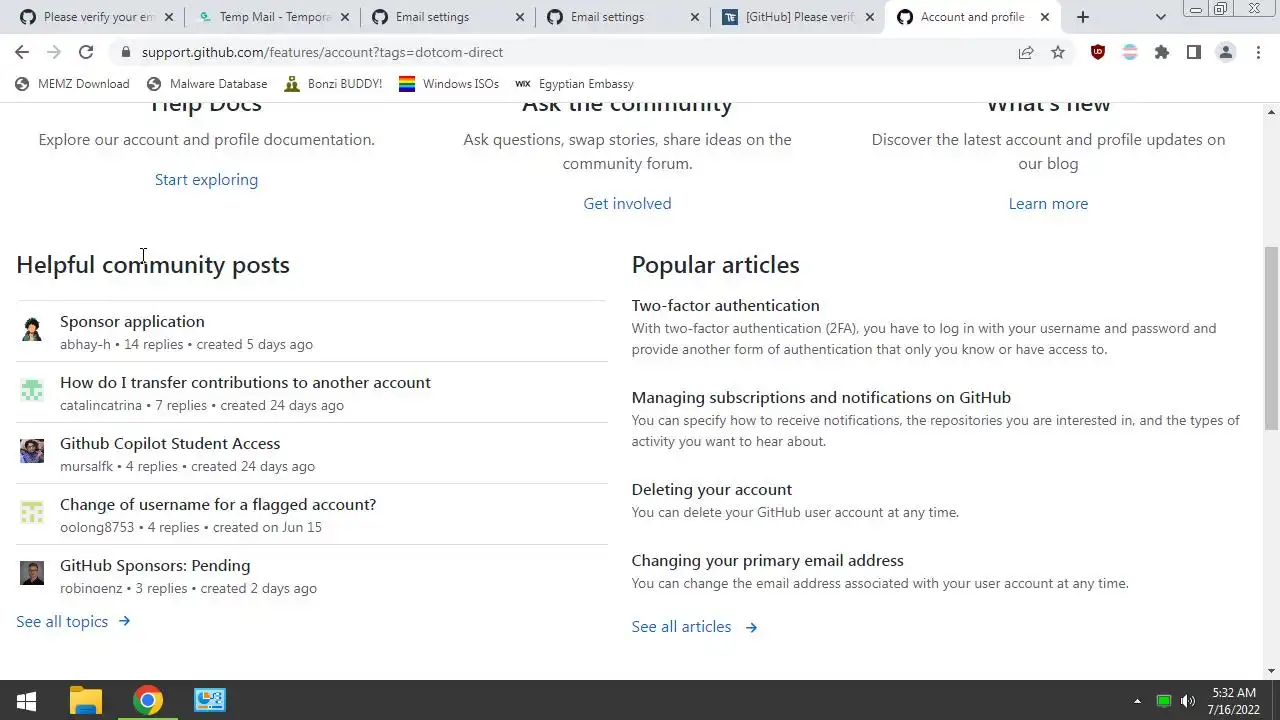Screen dimensions: 1280x720
Task: Click the page's vertical scrollbar thumb
Action: [1271, 340]
